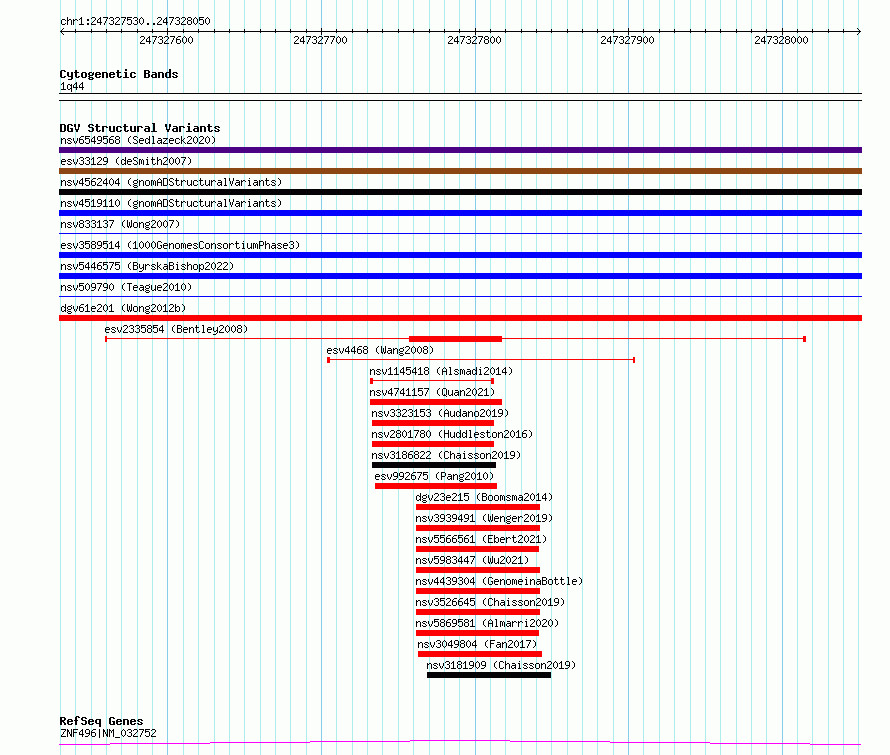Open nsv4562404 (gnomADStructuralVariants) label
The width and height of the screenshot is (890, 755).
click(171, 182)
